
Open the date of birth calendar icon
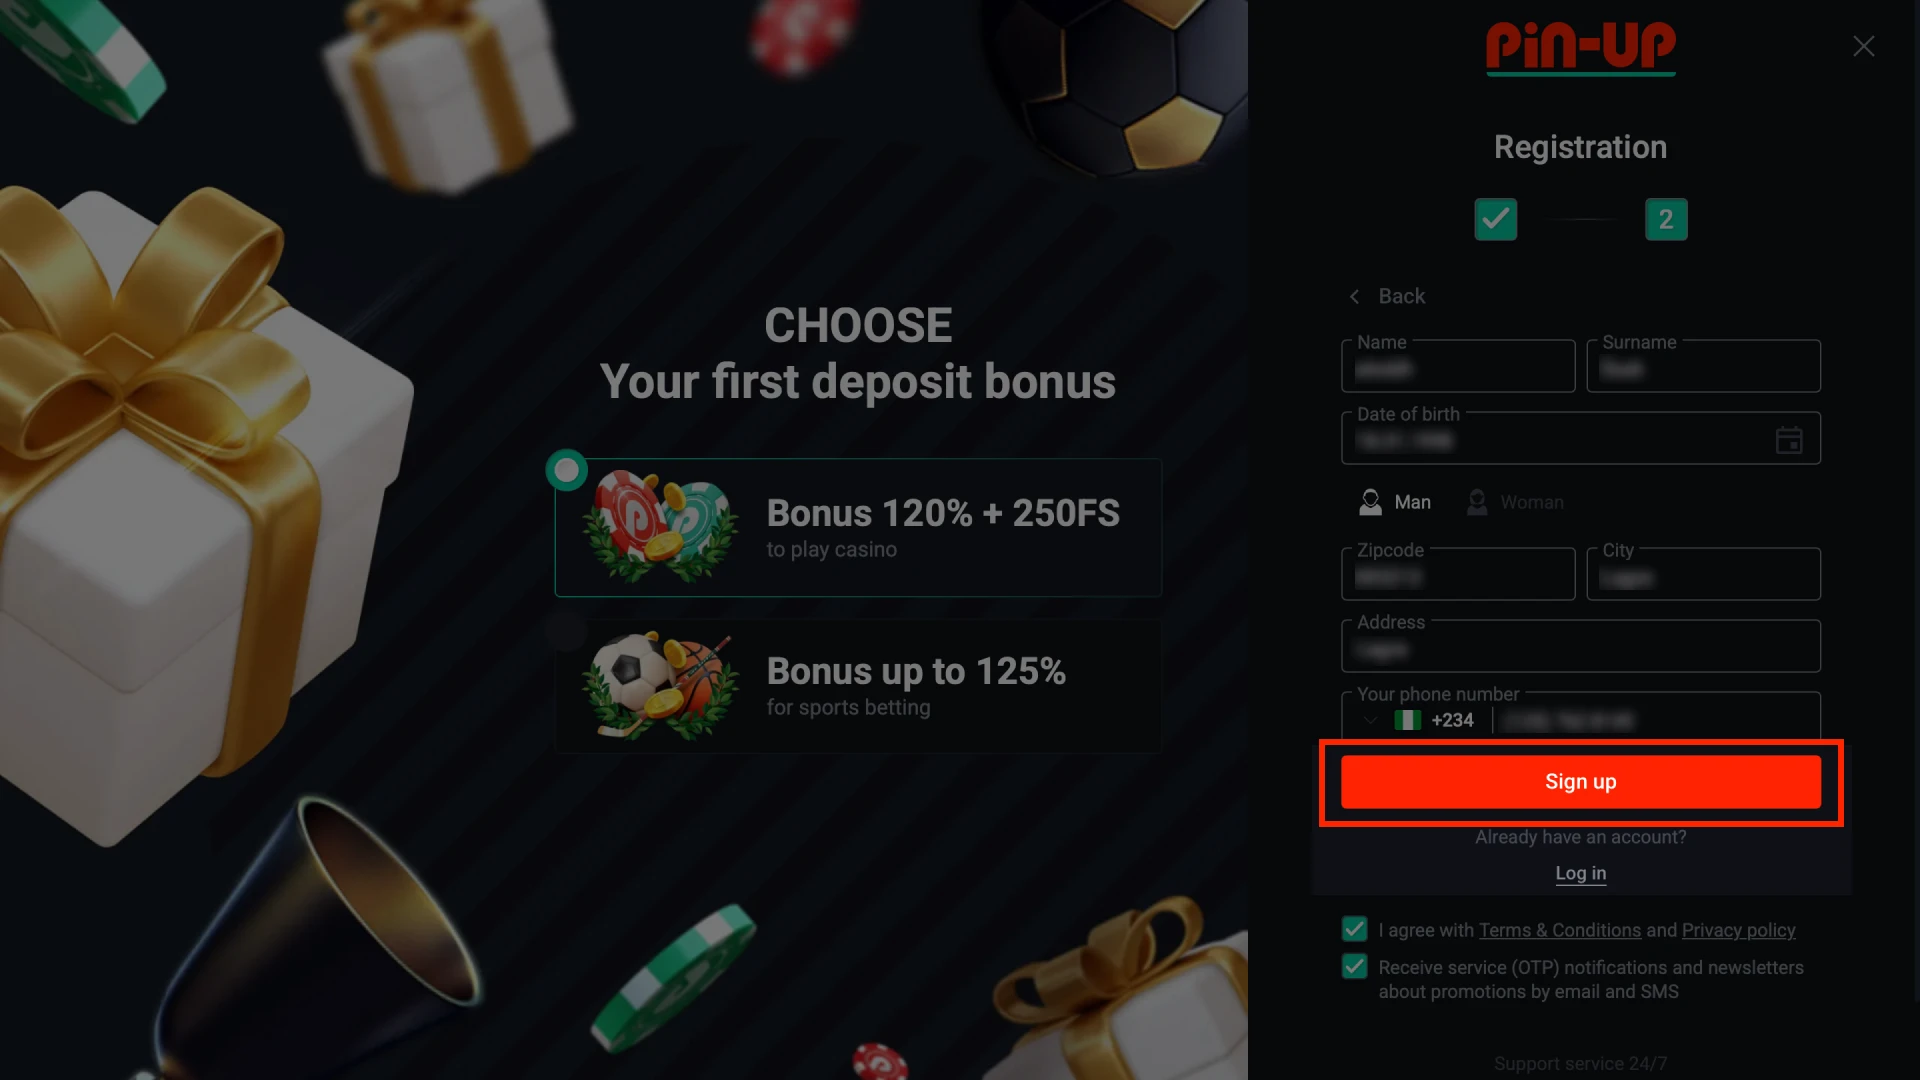tap(1789, 440)
